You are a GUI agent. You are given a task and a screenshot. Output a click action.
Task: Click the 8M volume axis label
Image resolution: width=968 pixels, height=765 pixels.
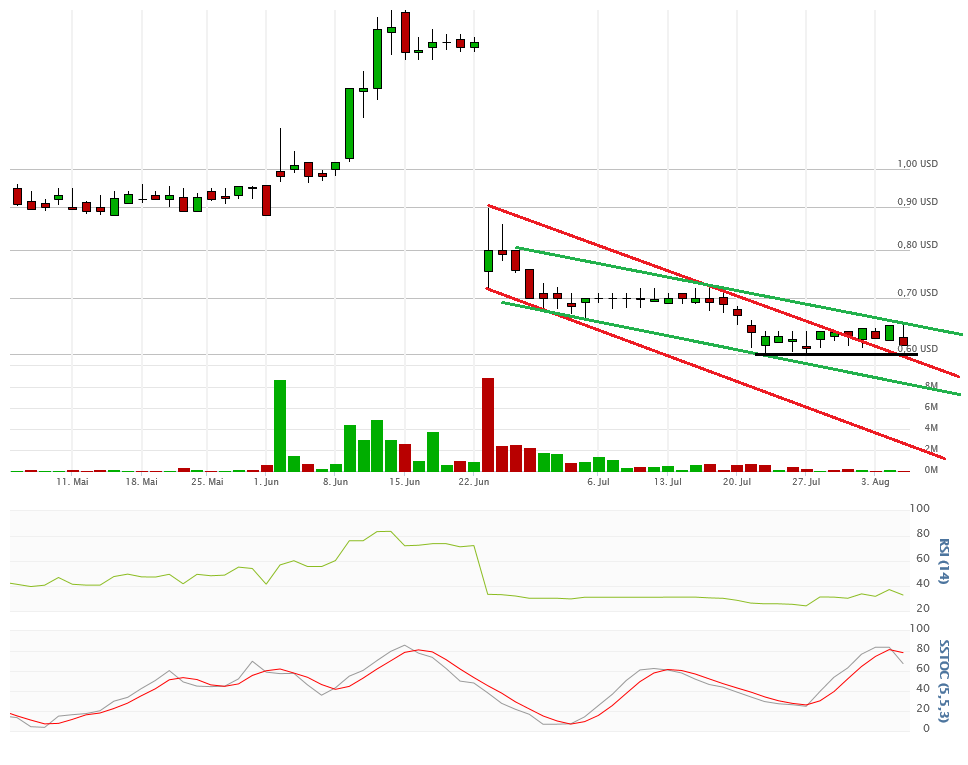pos(930,386)
